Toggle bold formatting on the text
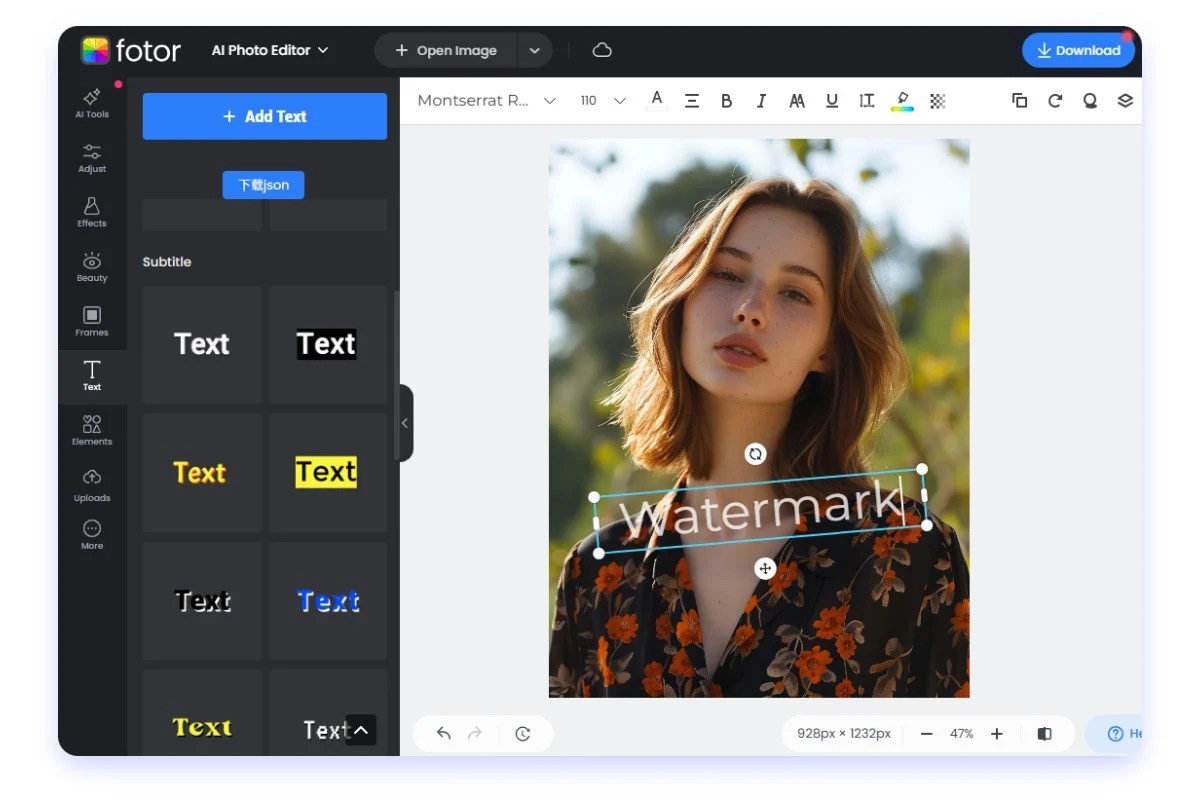The height and width of the screenshot is (800, 1200). [726, 100]
